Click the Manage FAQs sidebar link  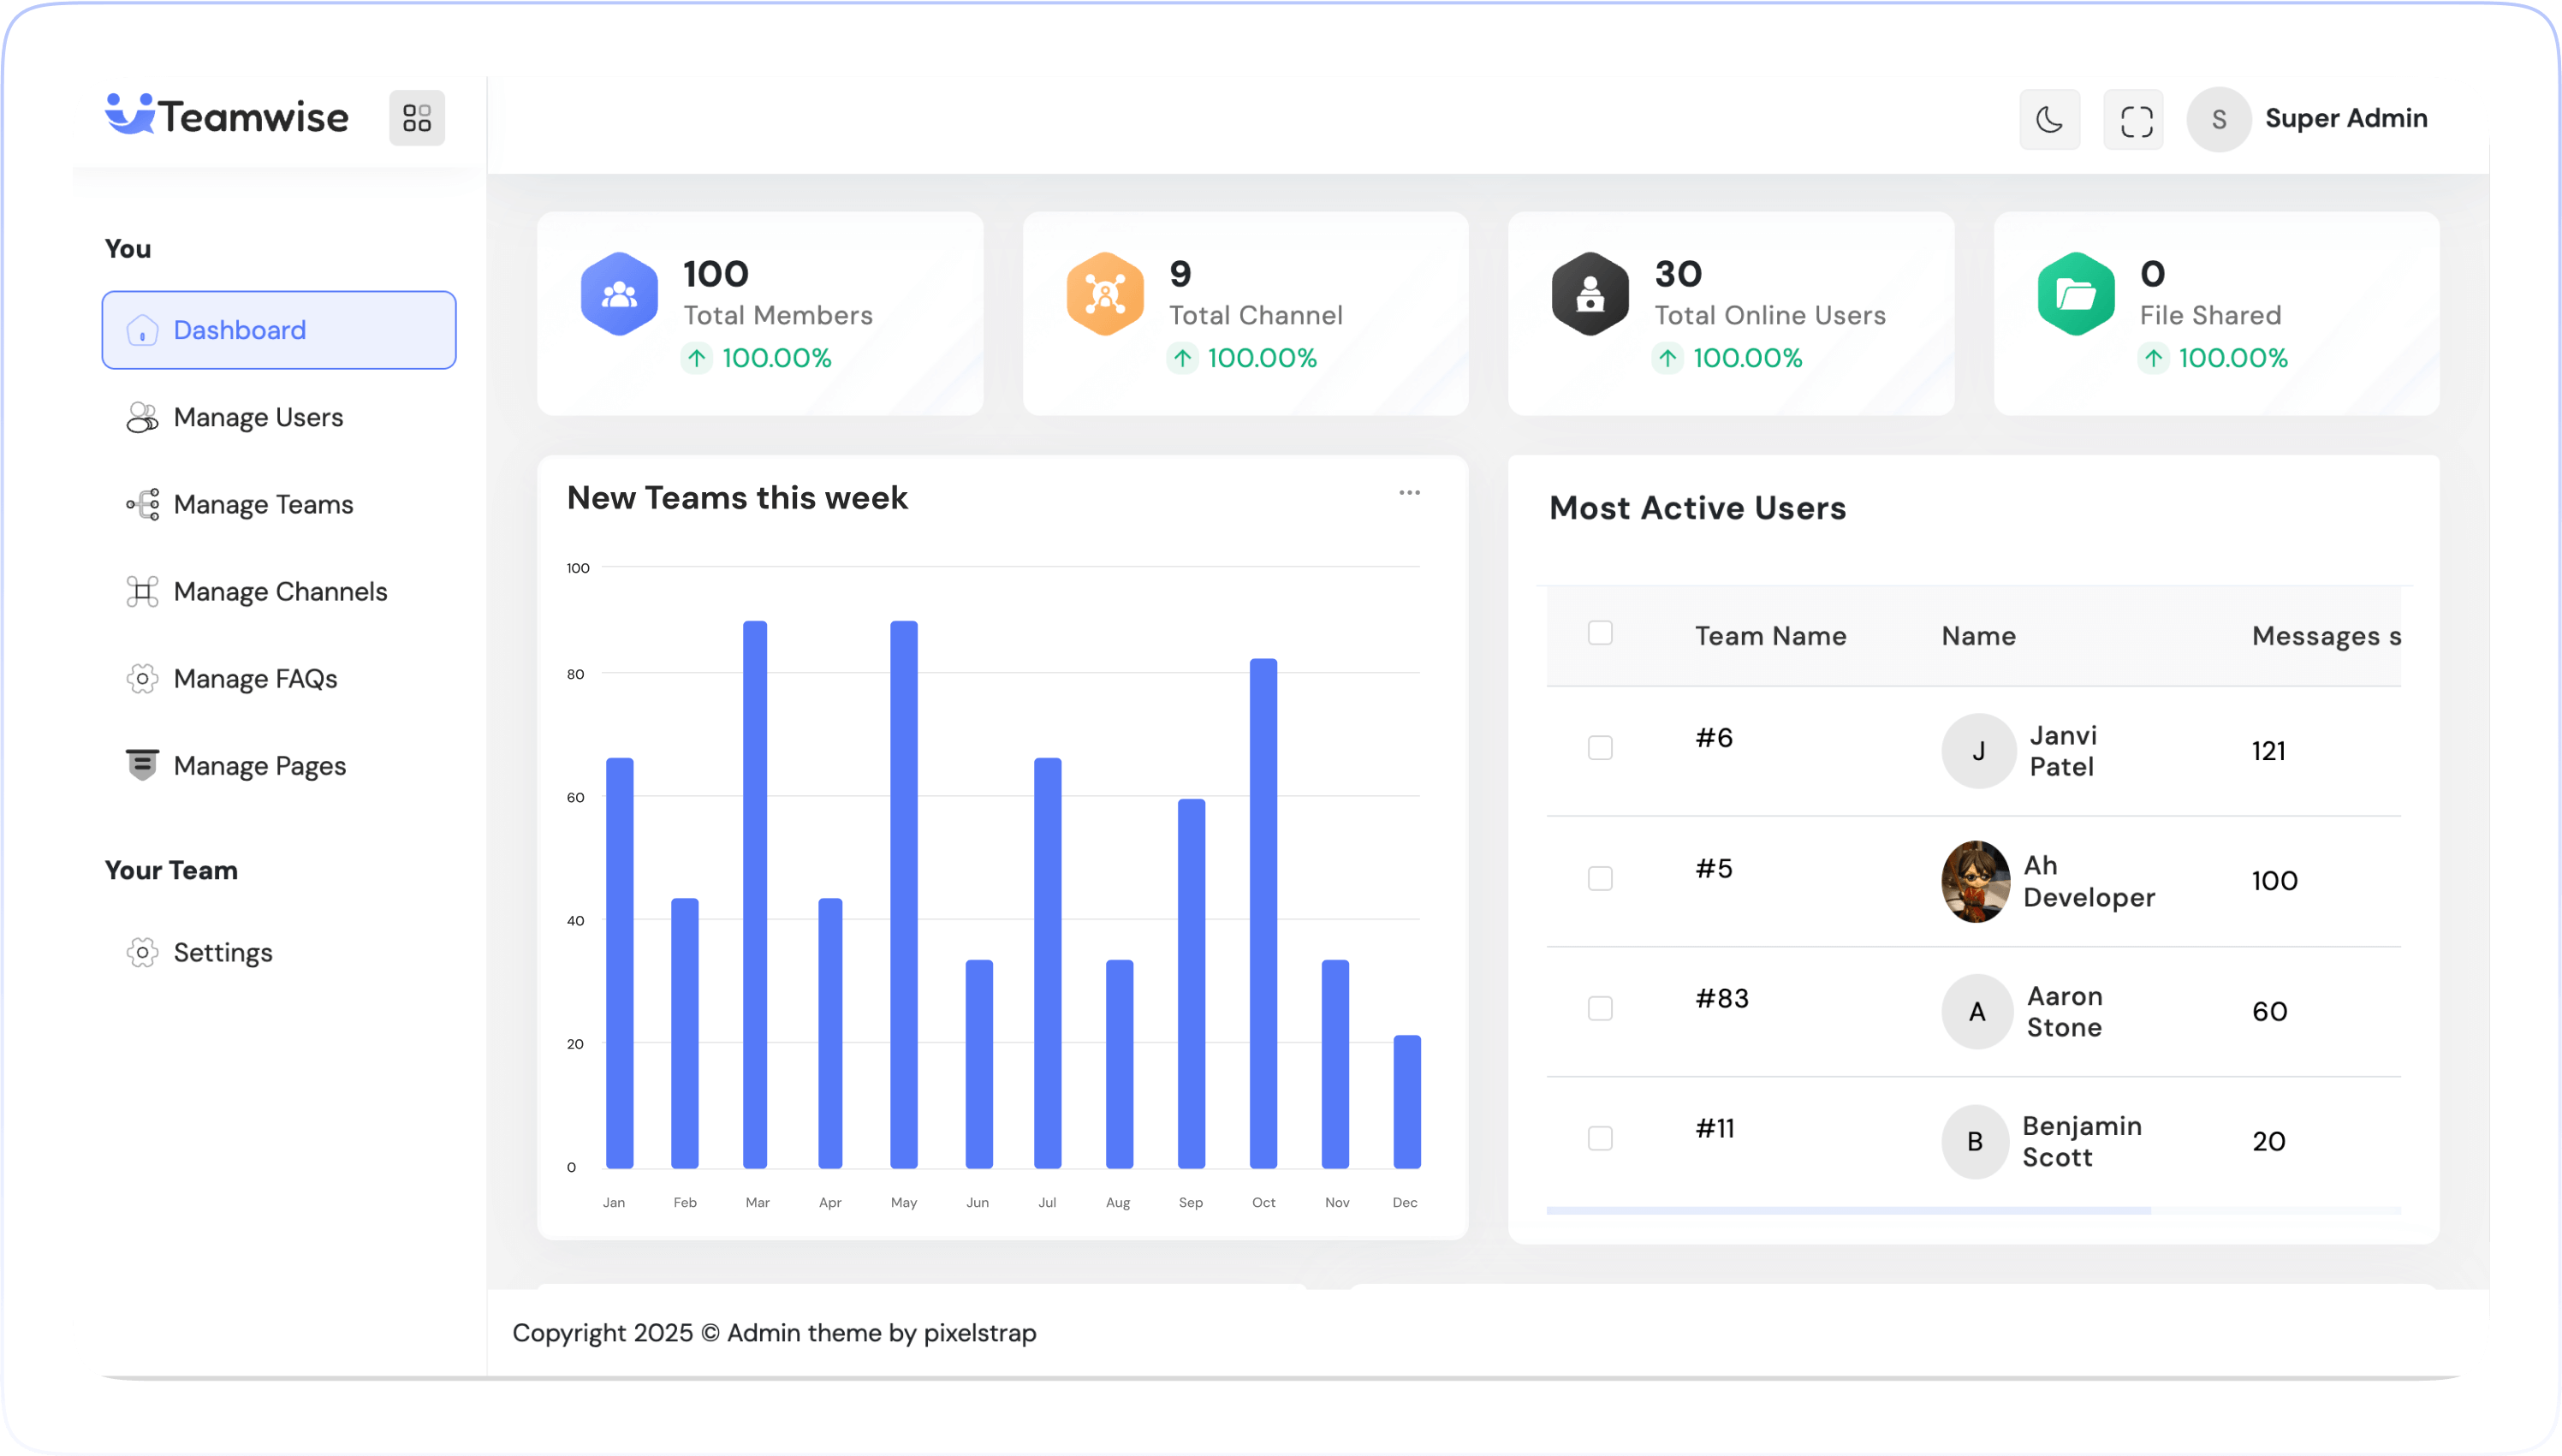pos(255,678)
